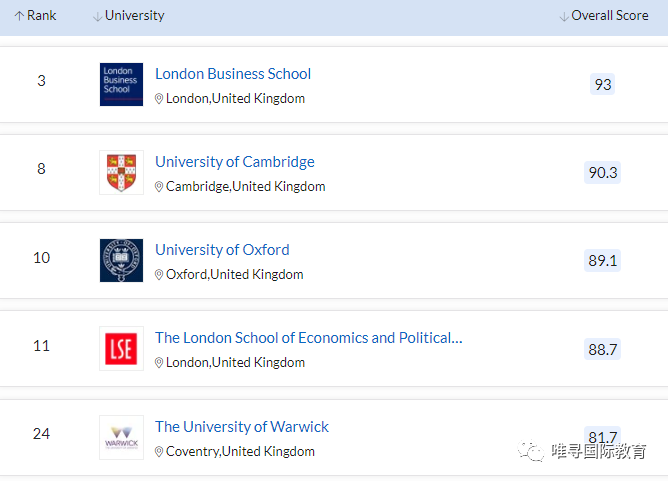
Task: Click the rank 24 cell
Action: coord(41,434)
